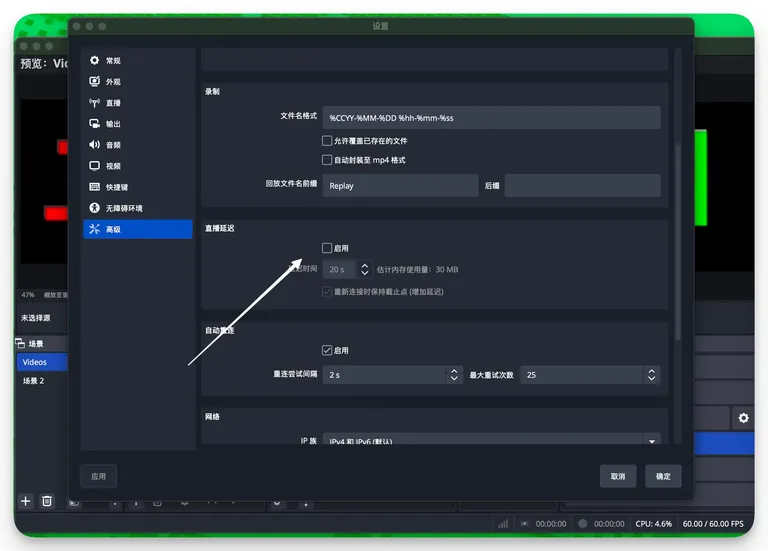Image resolution: width=768 pixels, height=551 pixels.
Task: Click the filename format (文件名格式) field
Action: coord(491,118)
